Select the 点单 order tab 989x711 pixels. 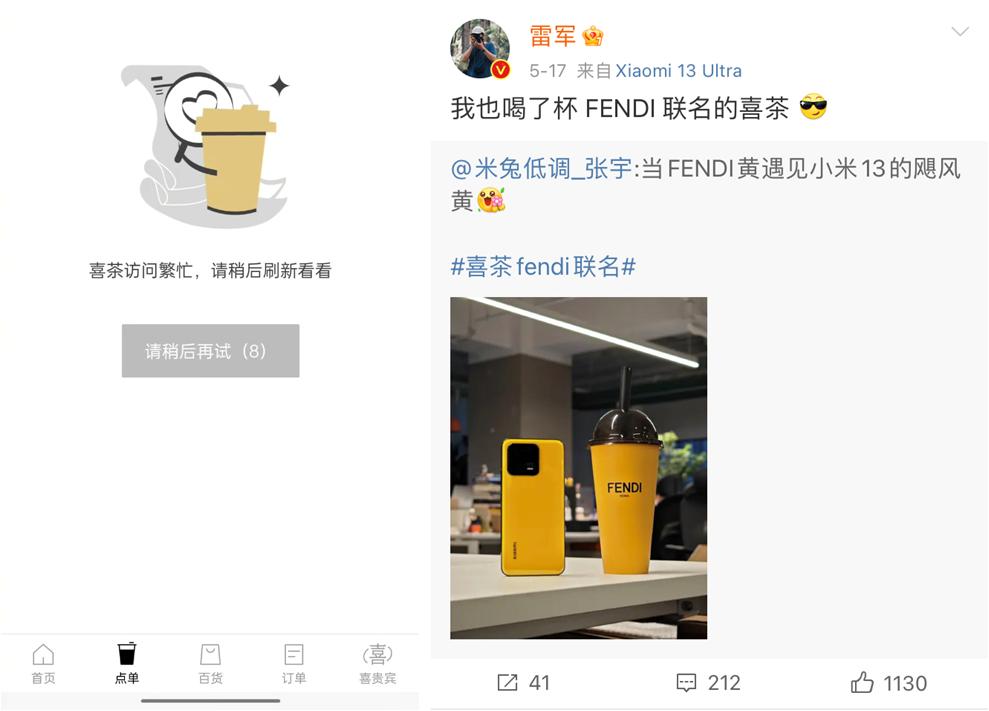[127, 664]
